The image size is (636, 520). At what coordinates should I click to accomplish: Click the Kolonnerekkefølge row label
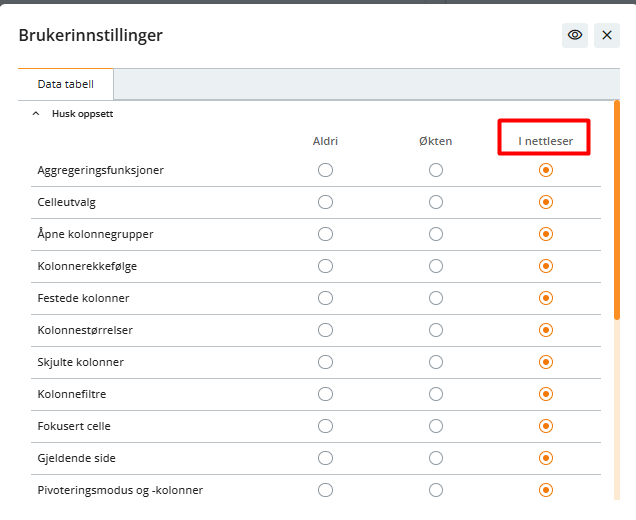point(87,266)
